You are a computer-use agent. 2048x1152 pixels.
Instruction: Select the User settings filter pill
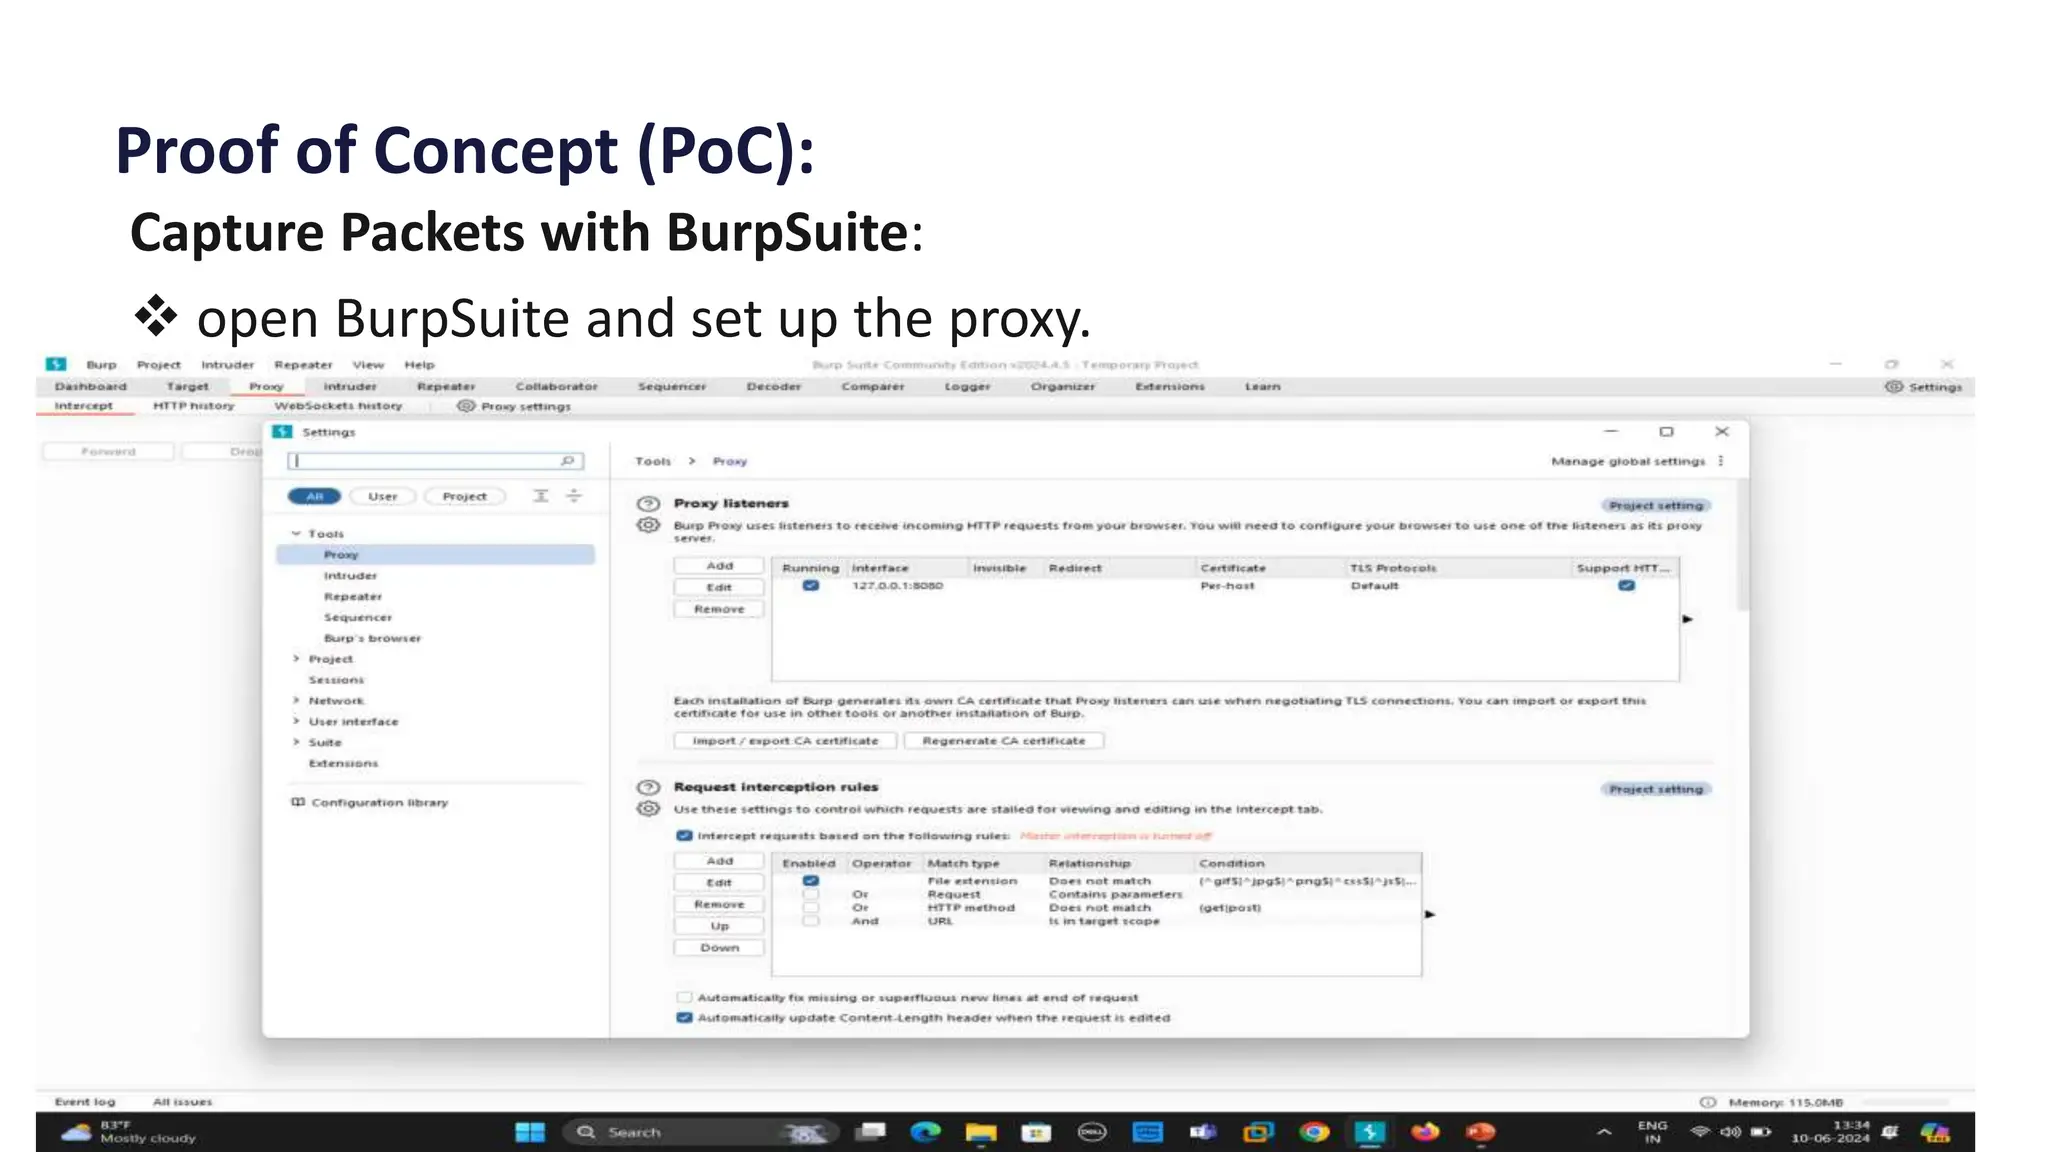click(x=383, y=496)
